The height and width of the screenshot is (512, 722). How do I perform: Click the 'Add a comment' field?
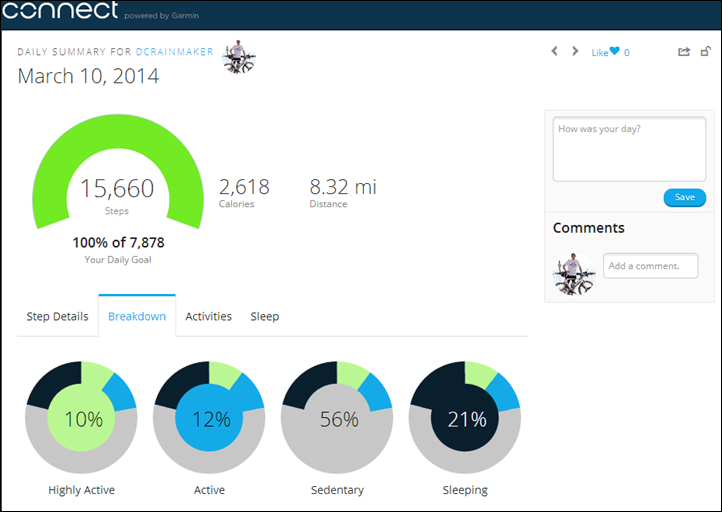pyautogui.click(x=650, y=266)
